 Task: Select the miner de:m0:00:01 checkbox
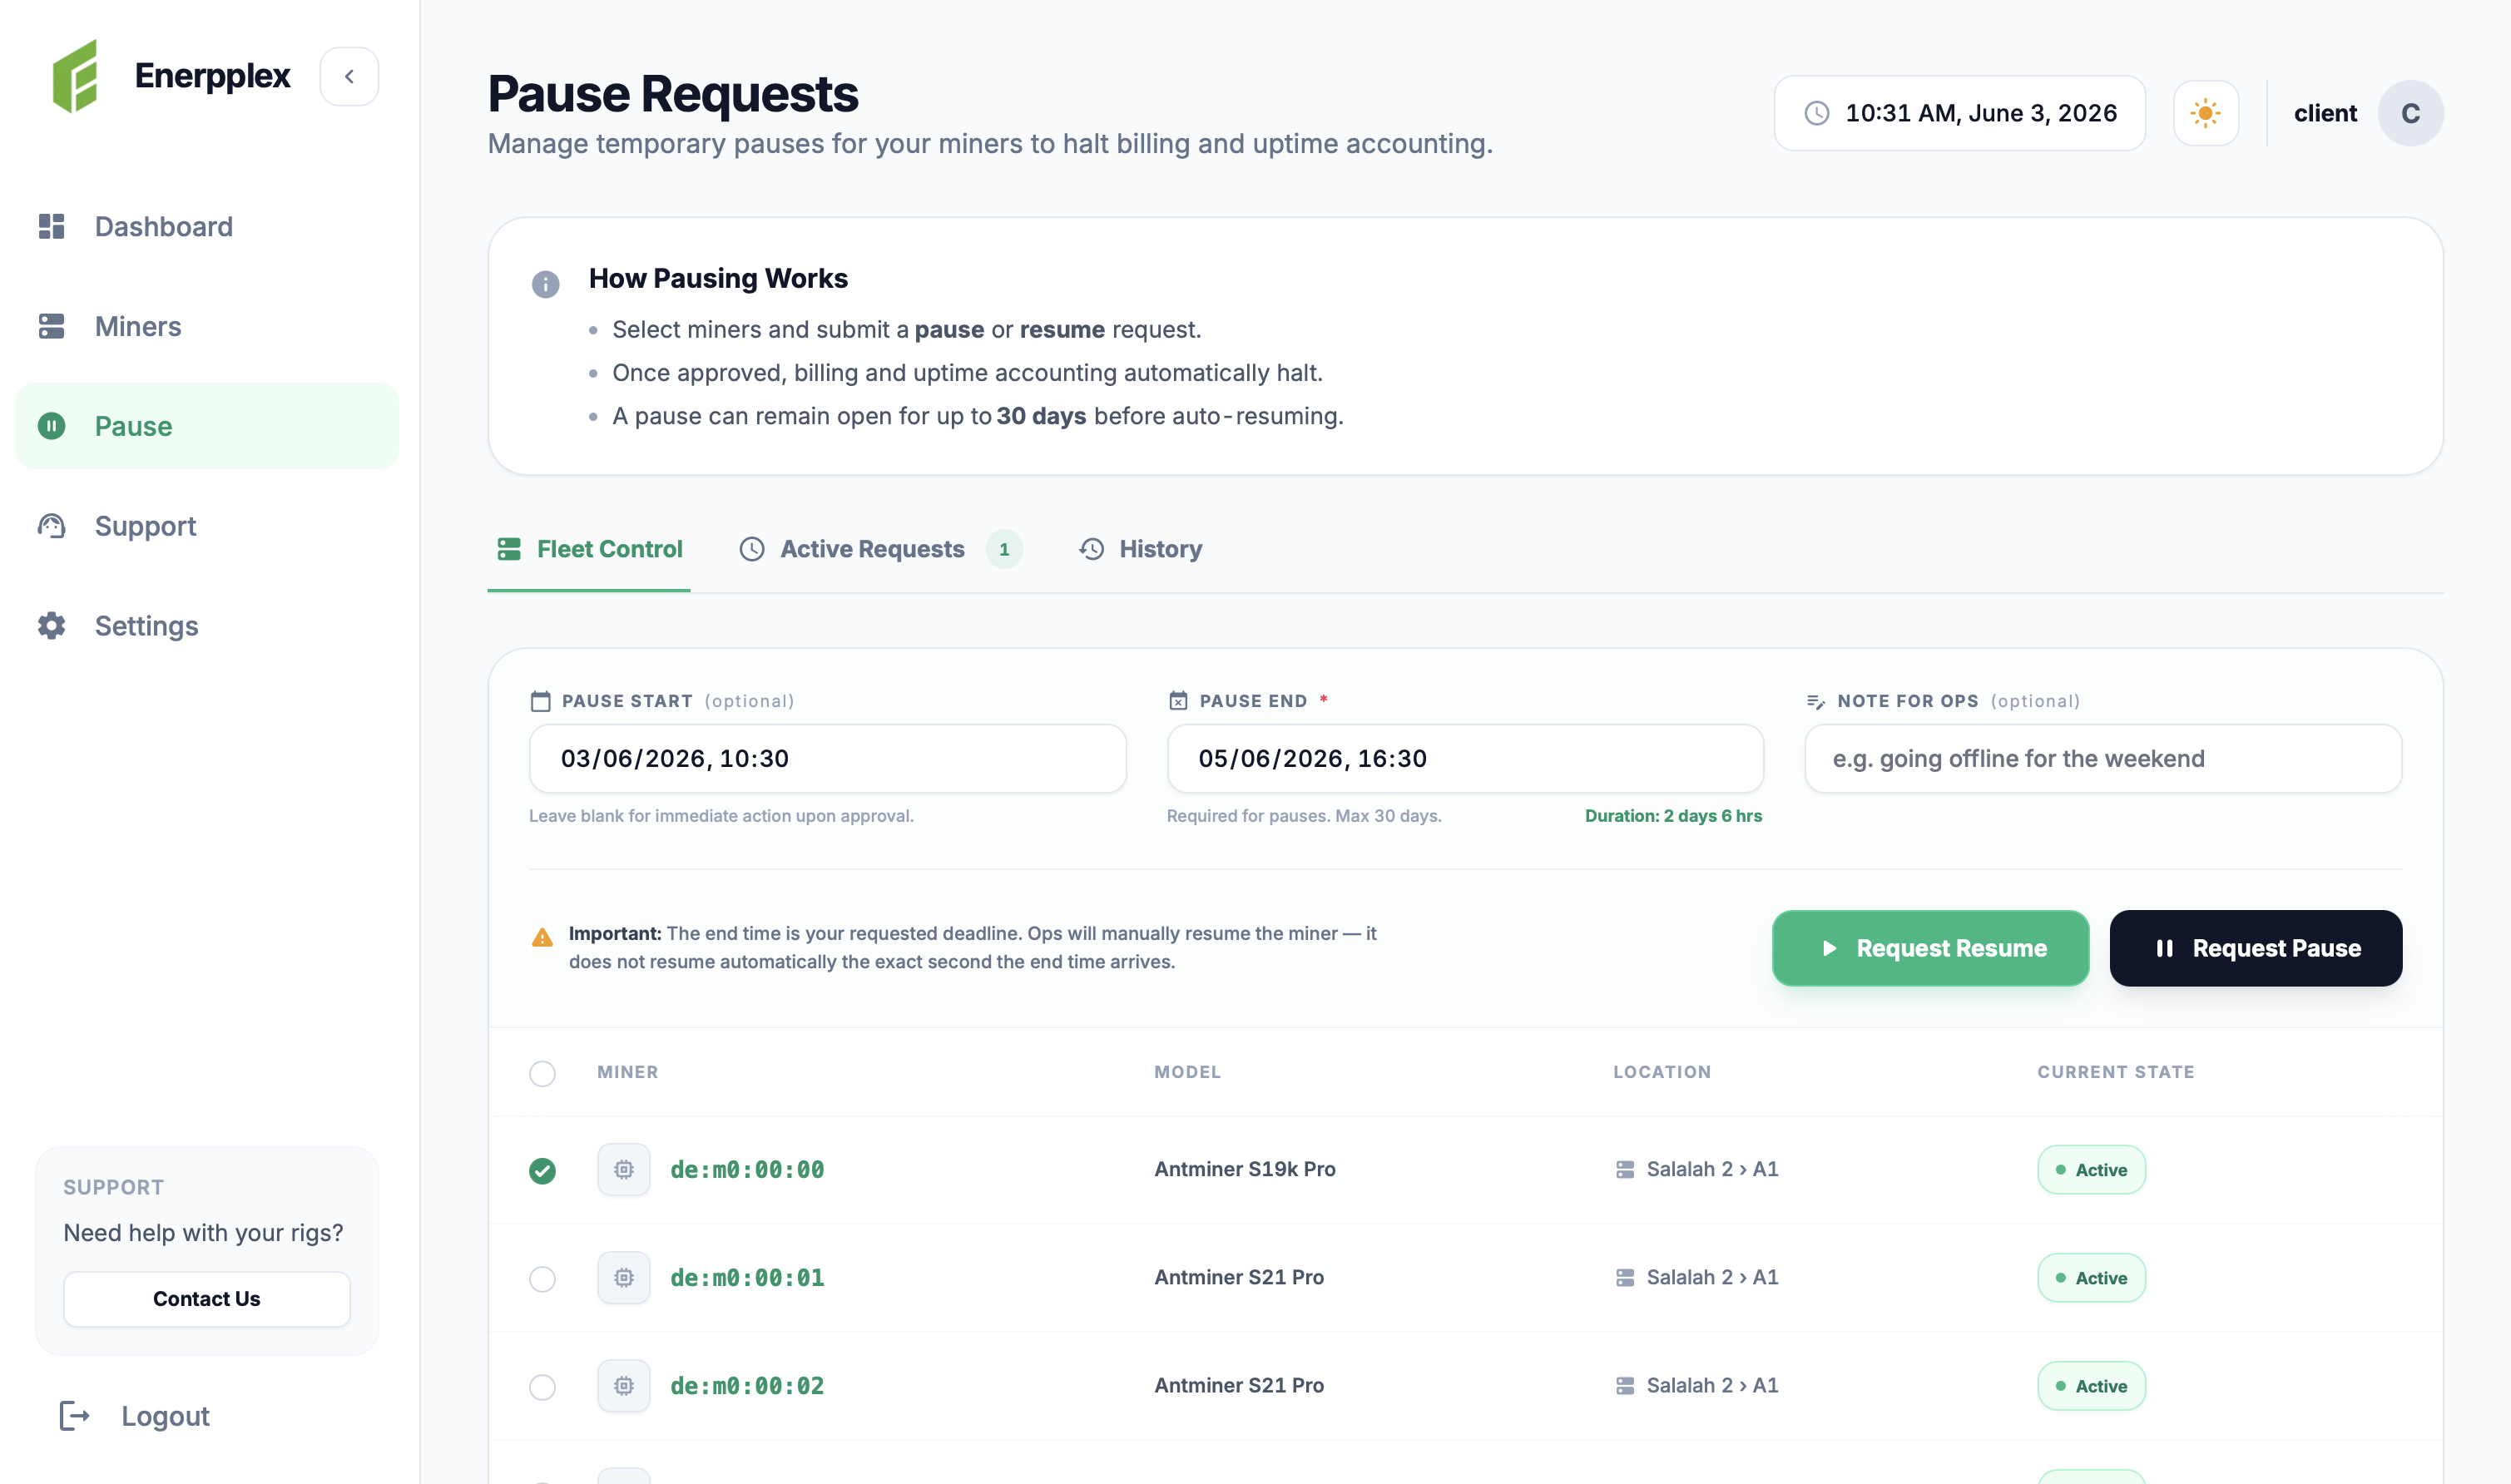point(542,1278)
